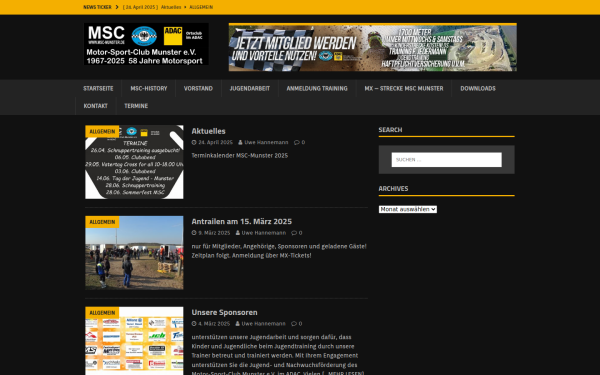Click the date '24. April 2025' under Aktuelles
The height and width of the screenshot is (375, 600).
click(215, 142)
